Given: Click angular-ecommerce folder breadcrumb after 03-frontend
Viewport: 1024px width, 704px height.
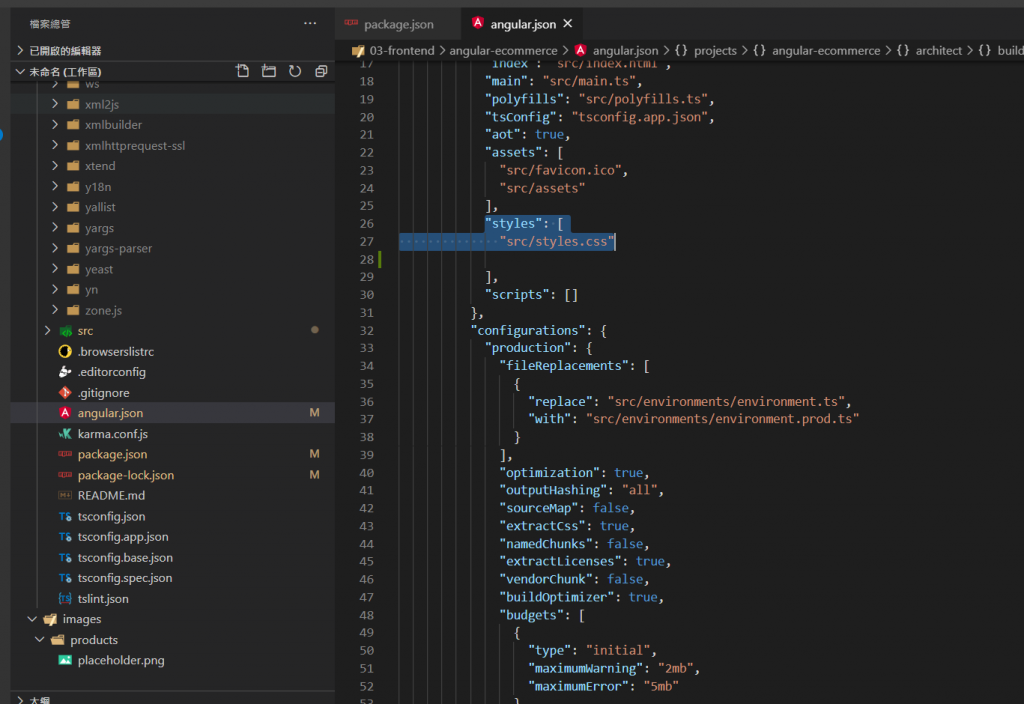Looking at the screenshot, I should pyautogui.click(x=504, y=50).
